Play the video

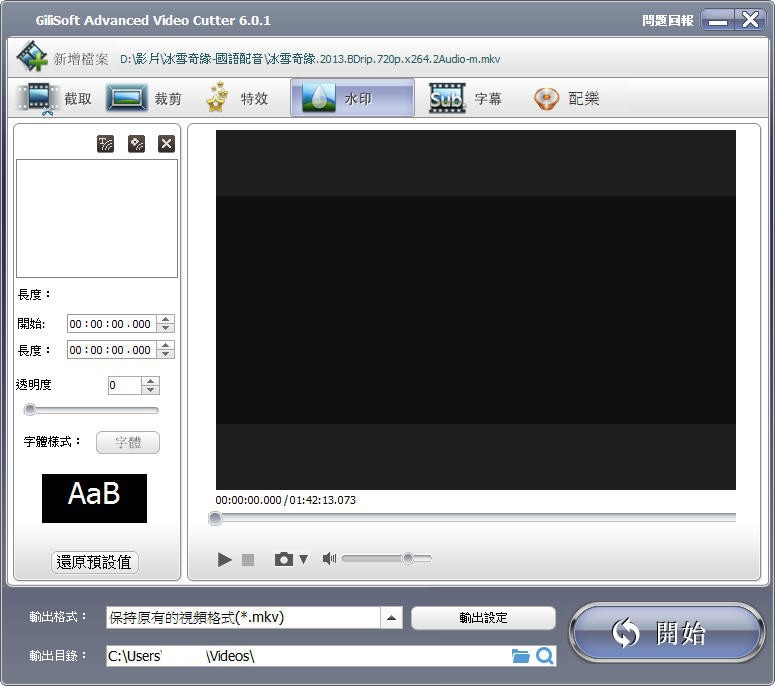point(225,559)
